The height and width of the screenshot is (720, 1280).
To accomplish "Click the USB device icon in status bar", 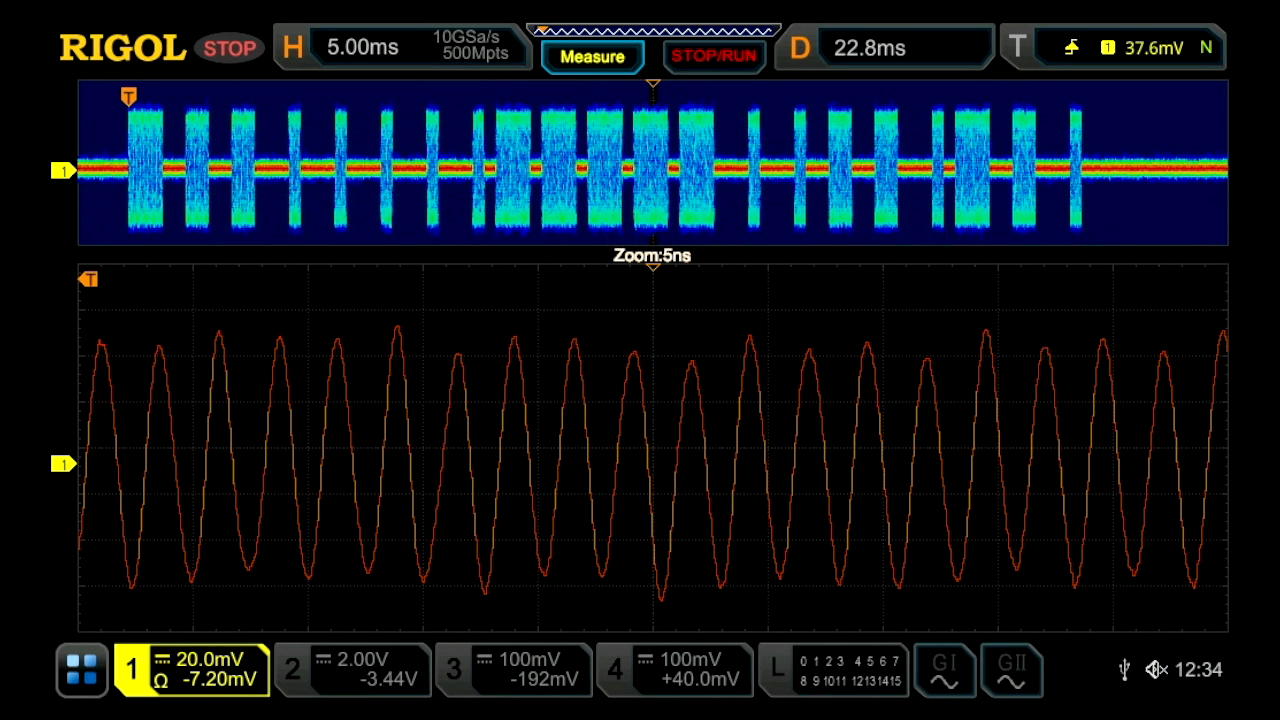I will (x=1124, y=670).
